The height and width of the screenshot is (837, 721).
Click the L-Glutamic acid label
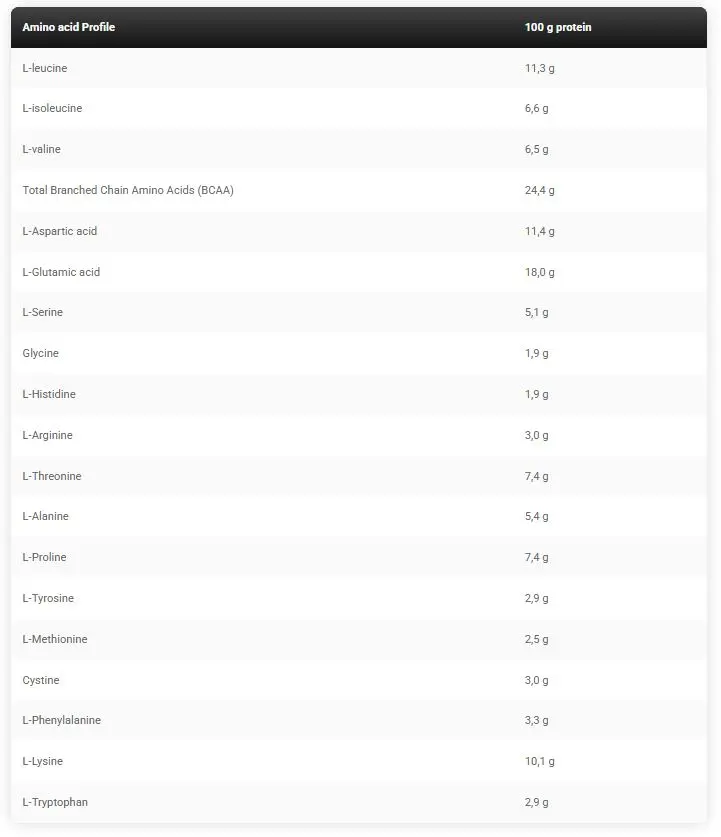tap(61, 272)
